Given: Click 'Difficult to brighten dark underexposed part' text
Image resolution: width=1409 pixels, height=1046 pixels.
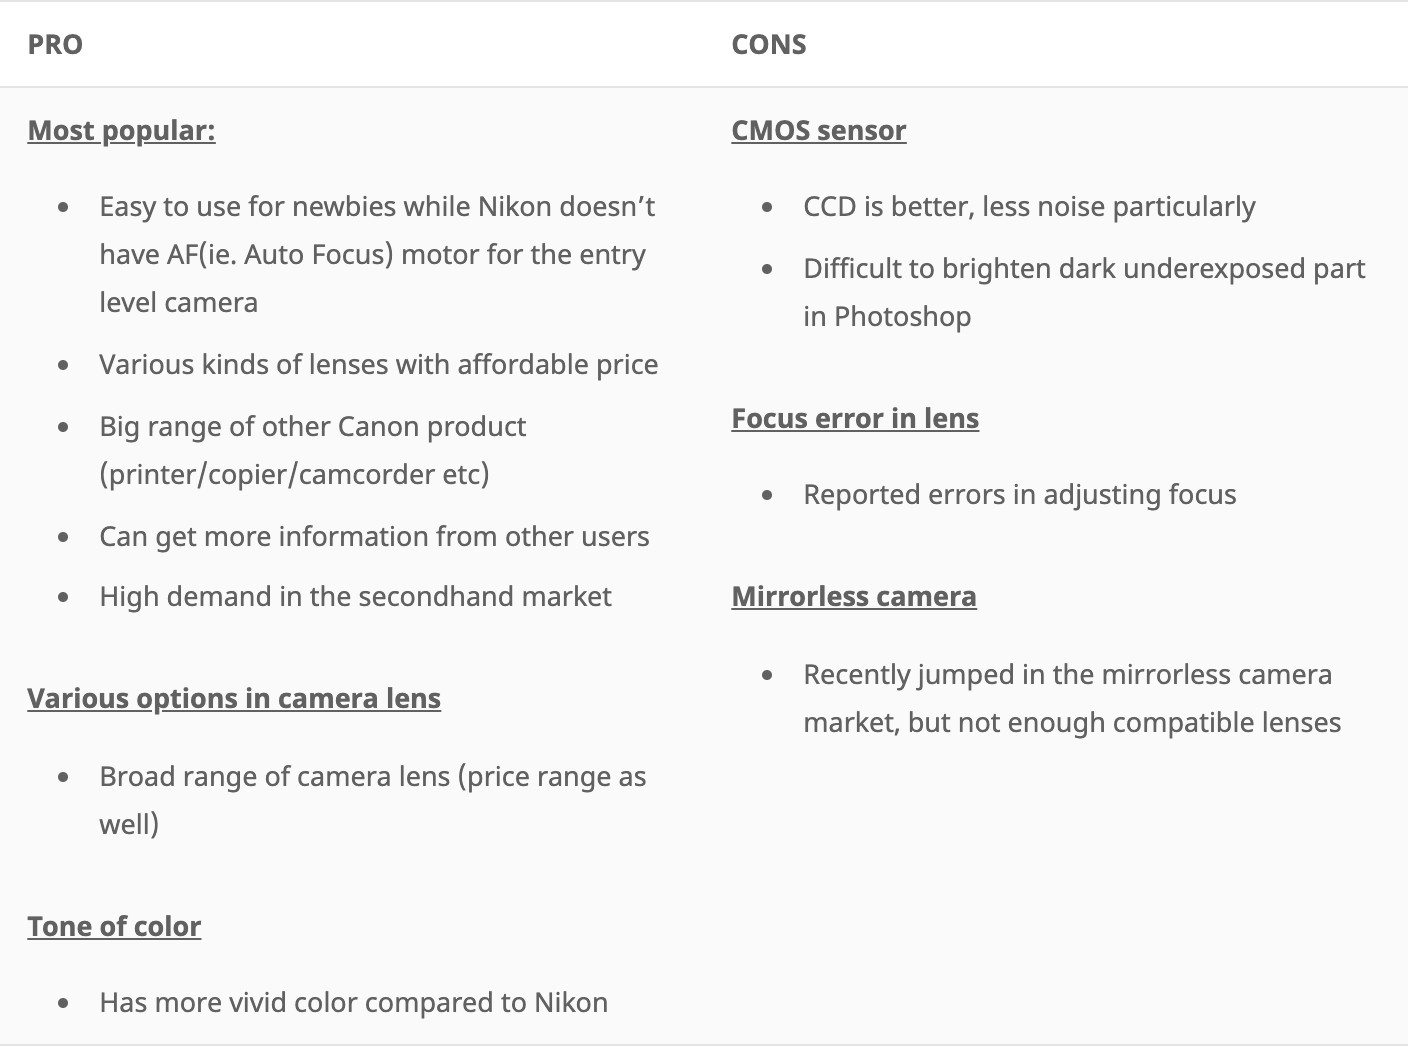Looking at the screenshot, I should click(1084, 269).
